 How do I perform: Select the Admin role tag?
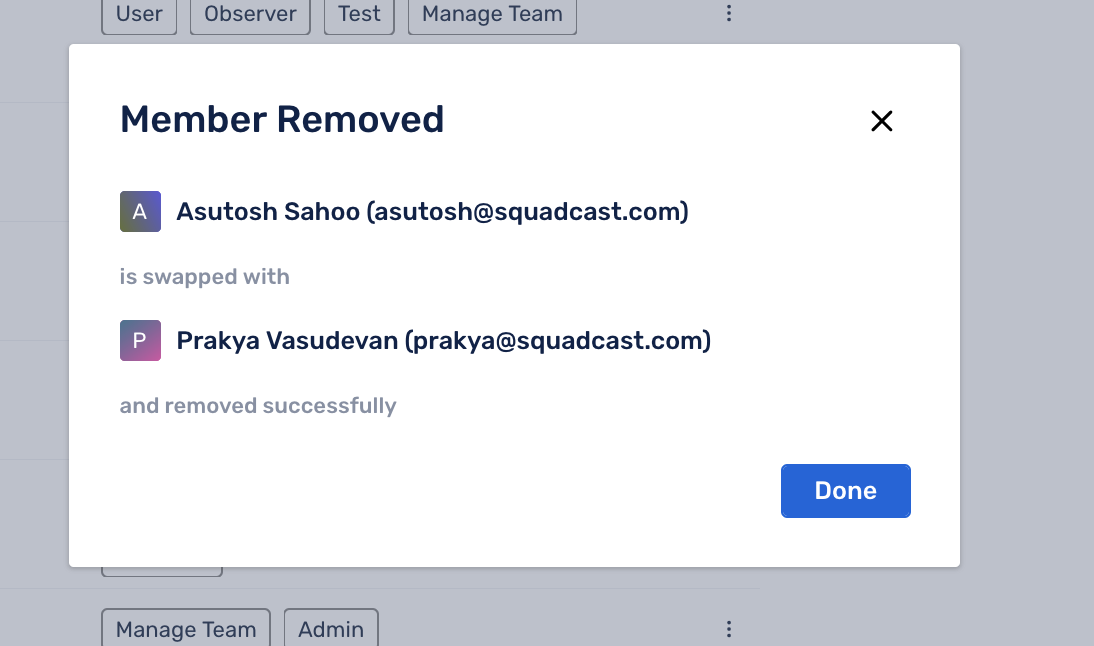pos(331,629)
